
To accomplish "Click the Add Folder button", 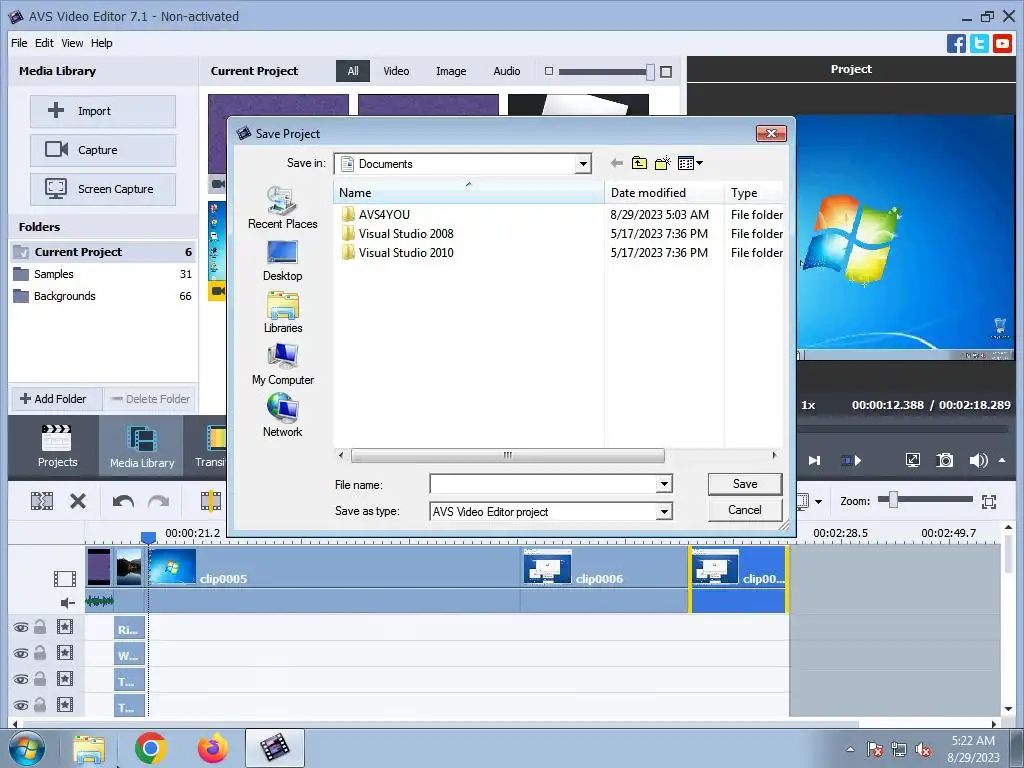I will (x=55, y=399).
